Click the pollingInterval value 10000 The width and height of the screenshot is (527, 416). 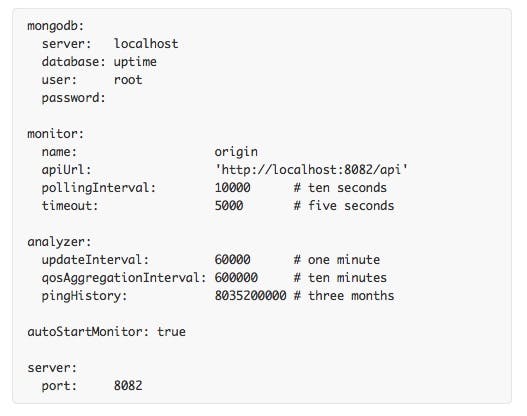tap(233, 188)
